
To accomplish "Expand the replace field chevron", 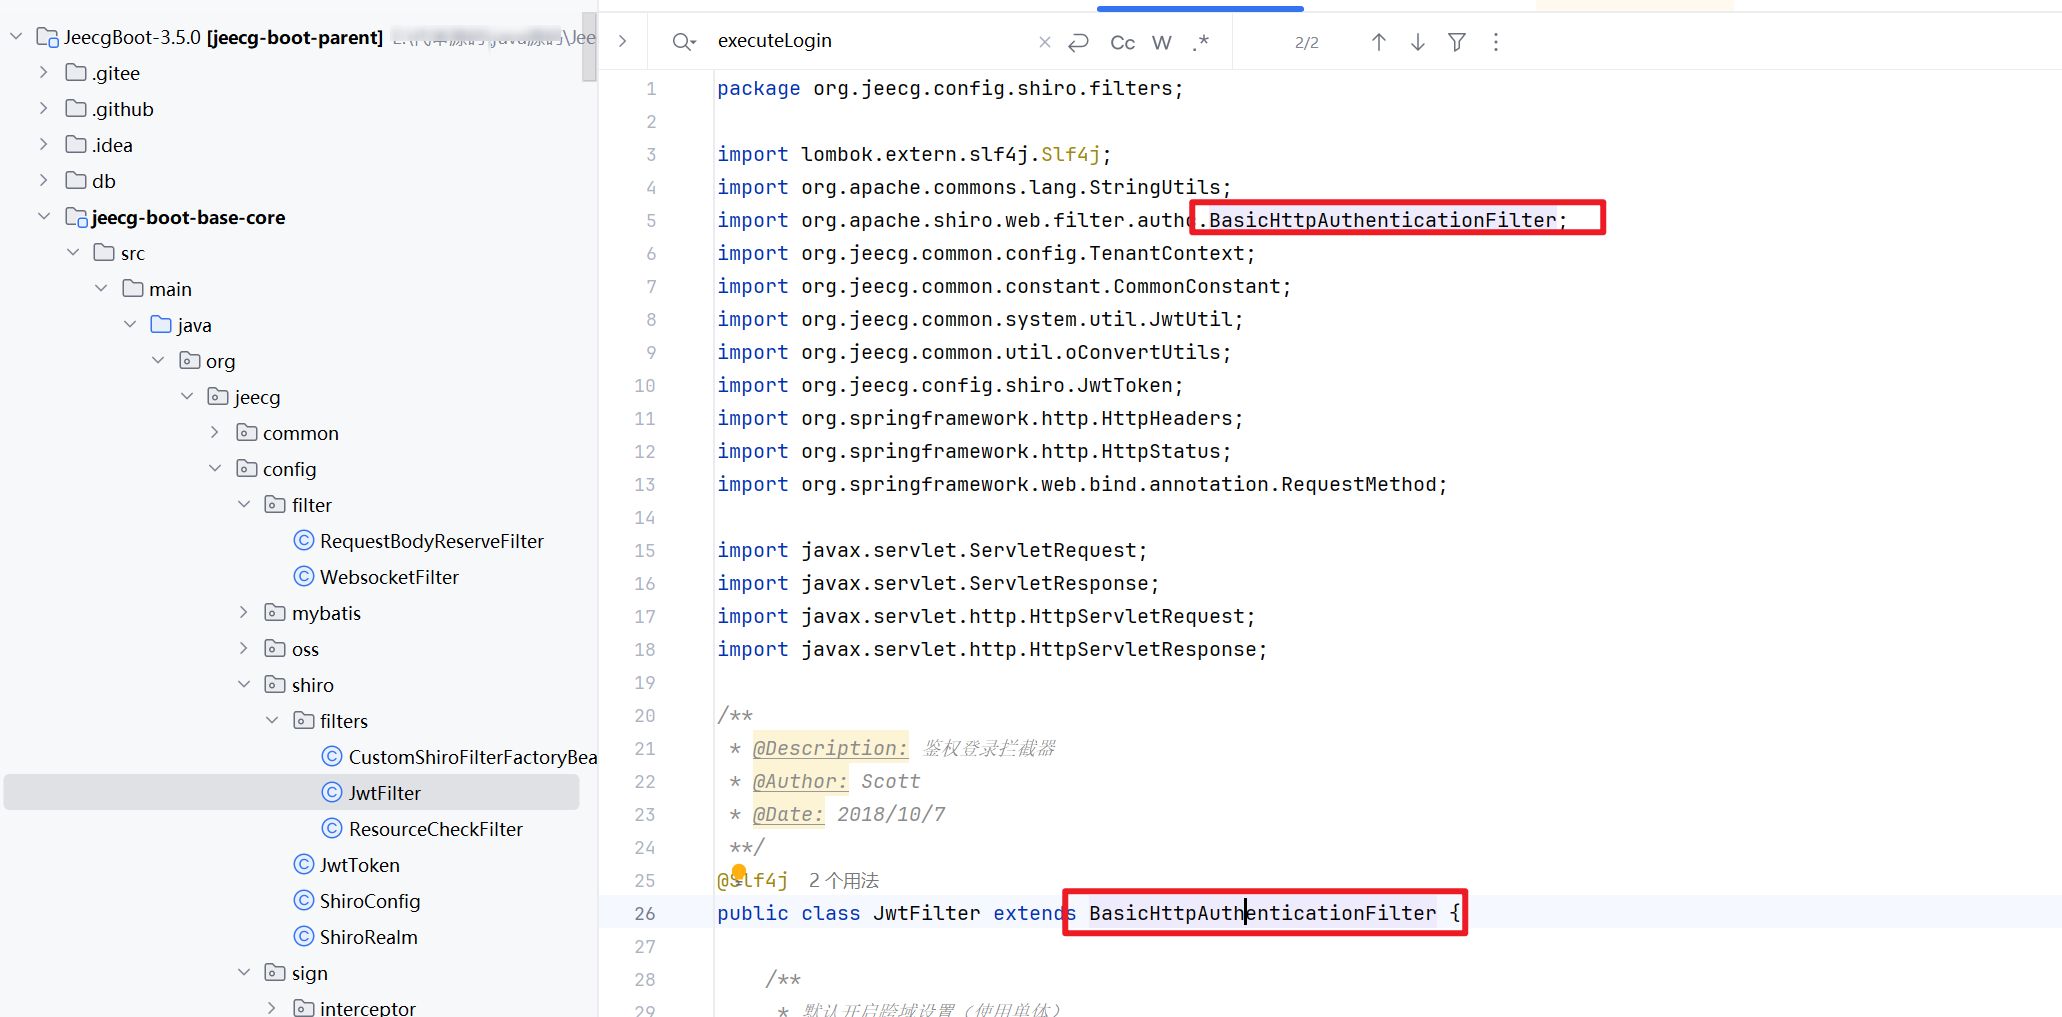I will pyautogui.click(x=623, y=41).
